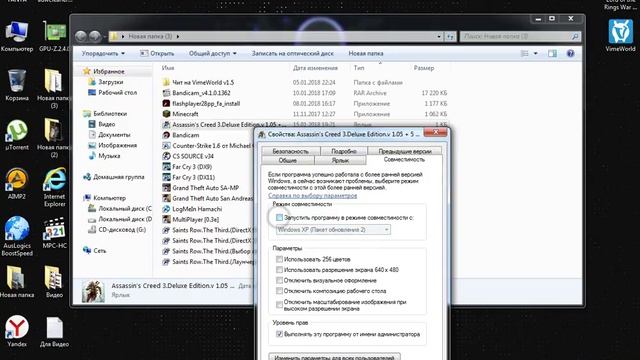
Task: Open the Windows XP compatibility version dropdown
Action: click(x=333, y=230)
